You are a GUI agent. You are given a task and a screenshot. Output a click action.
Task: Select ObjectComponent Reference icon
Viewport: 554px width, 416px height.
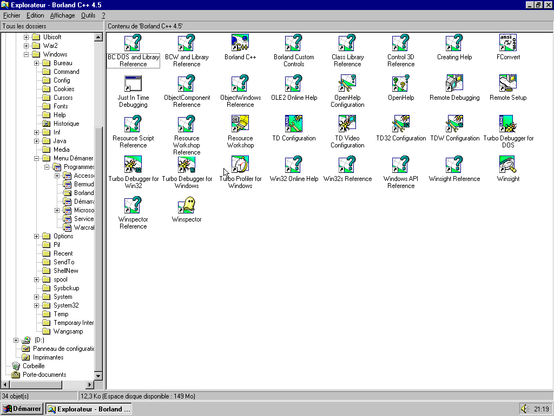[x=187, y=83]
